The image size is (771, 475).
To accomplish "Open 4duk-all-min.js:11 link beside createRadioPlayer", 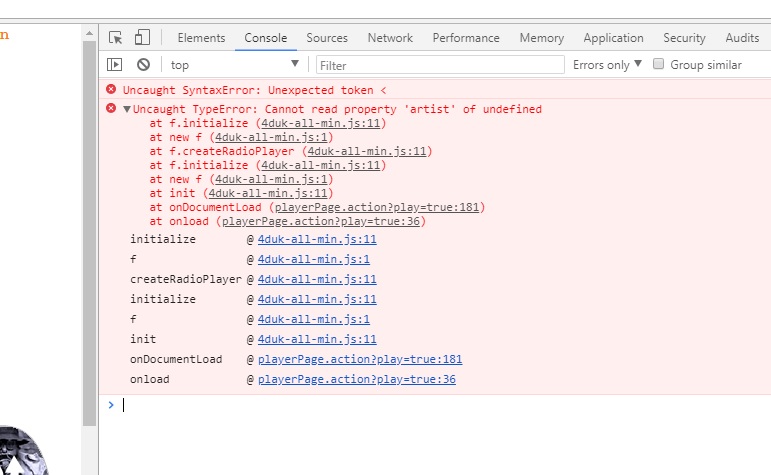I will coord(317,279).
